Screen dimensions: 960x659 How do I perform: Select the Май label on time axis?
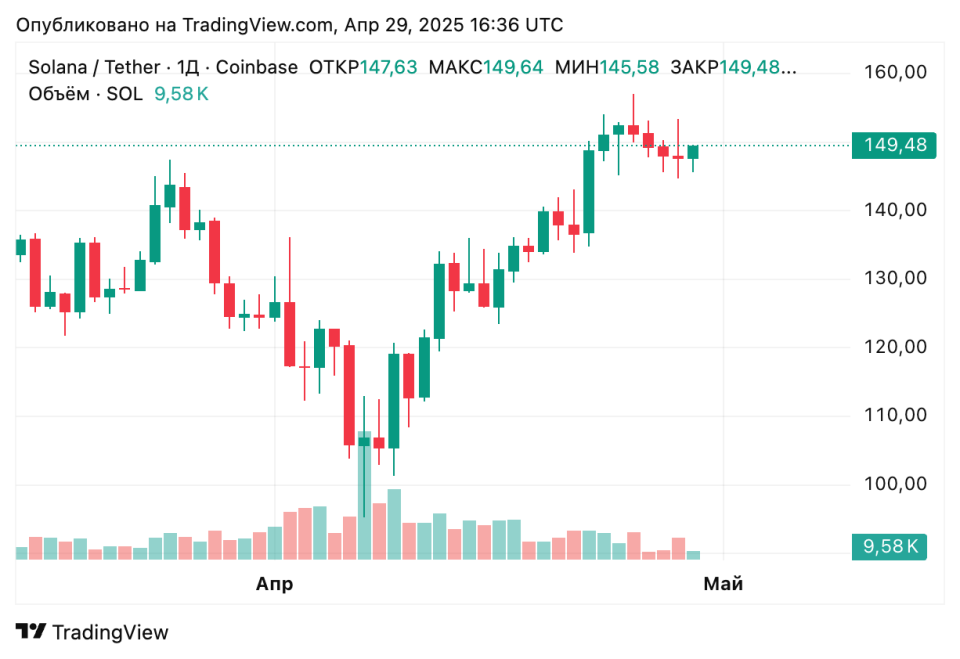pos(723,584)
